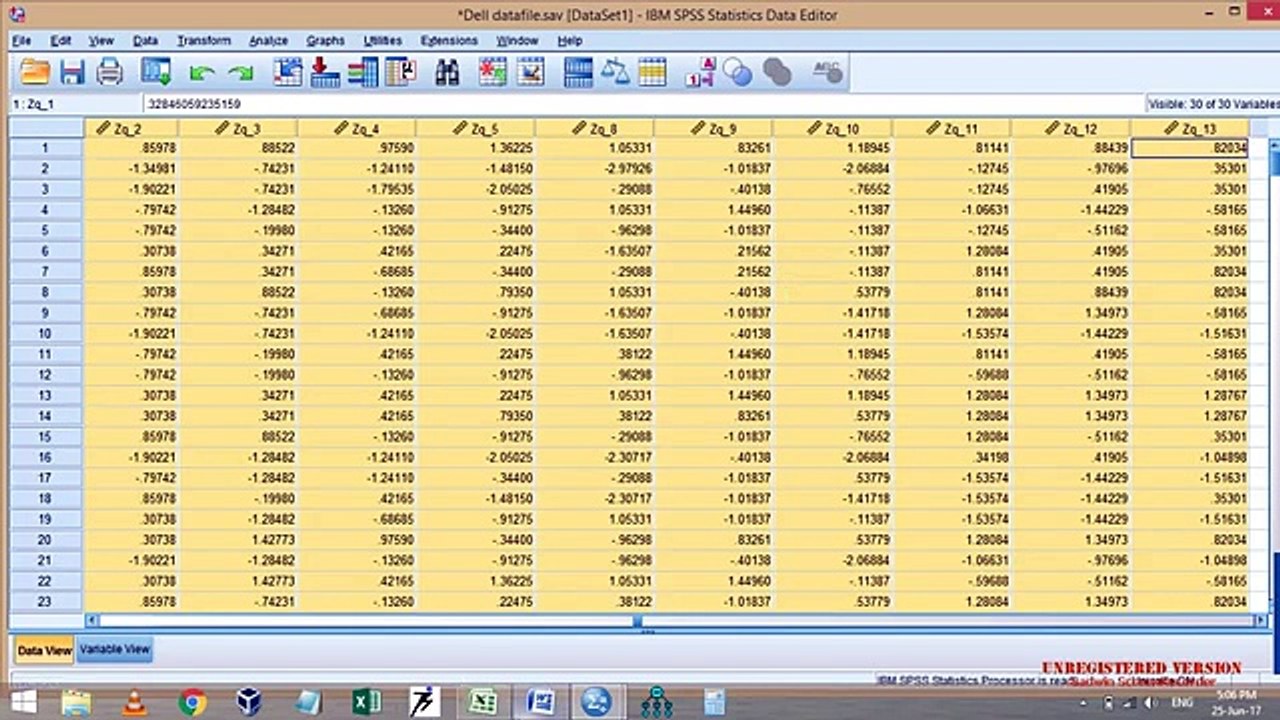The height and width of the screenshot is (720, 1280).
Task: Open the Graphs menu
Action: (x=325, y=41)
